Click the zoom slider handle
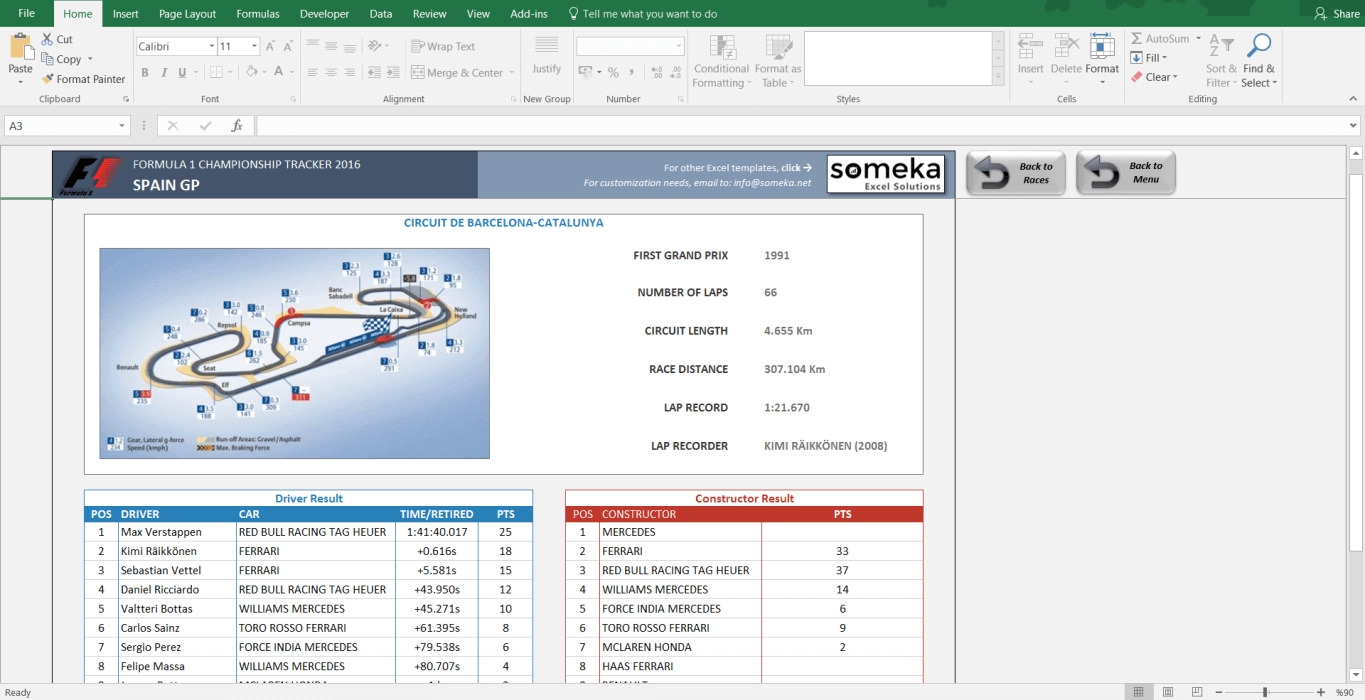Screen dimensions: 1365x700 coord(1265,692)
